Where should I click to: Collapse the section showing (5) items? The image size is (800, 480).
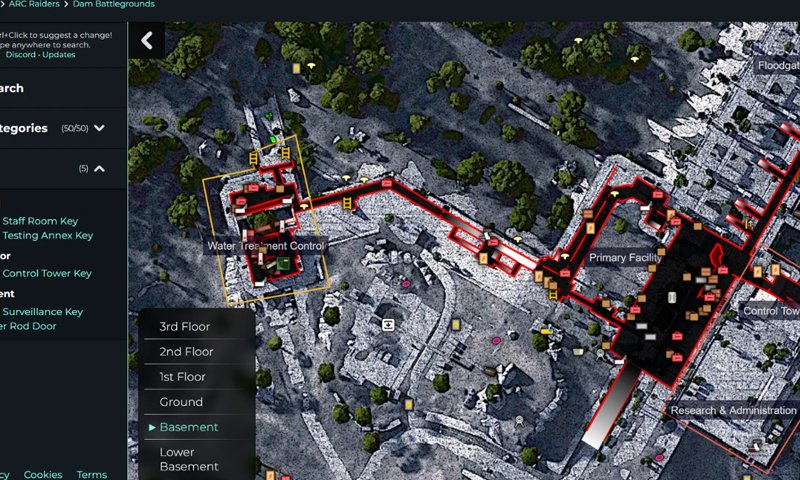click(99, 169)
